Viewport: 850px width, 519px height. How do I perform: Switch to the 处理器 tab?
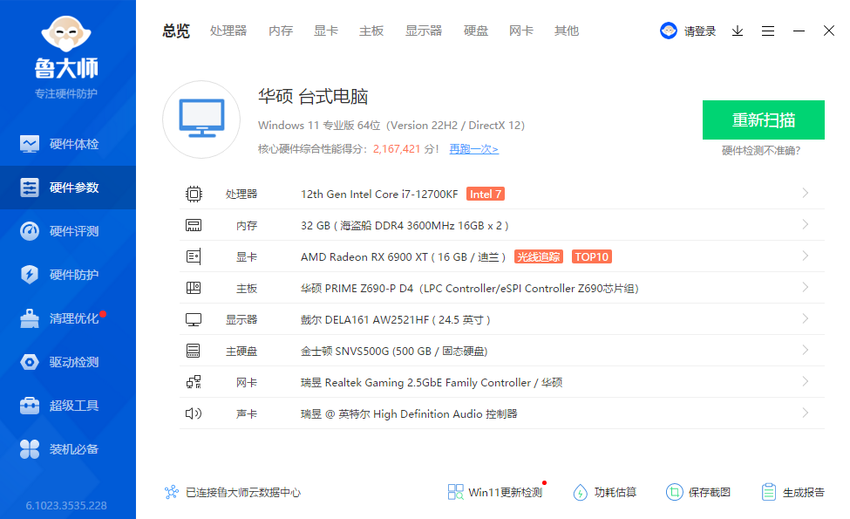(228, 31)
